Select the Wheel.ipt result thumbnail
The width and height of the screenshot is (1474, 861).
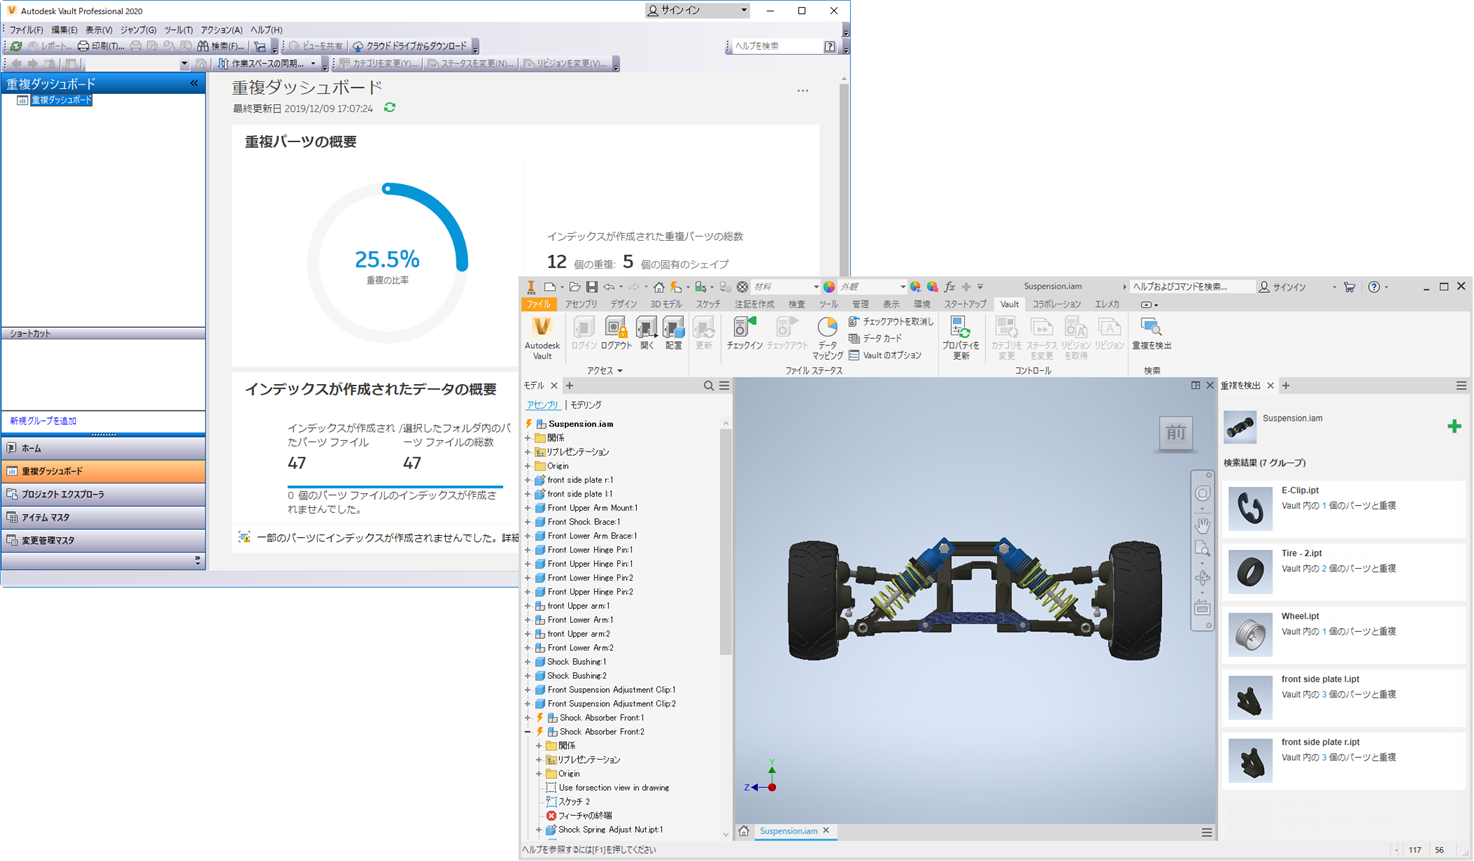pos(1250,634)
